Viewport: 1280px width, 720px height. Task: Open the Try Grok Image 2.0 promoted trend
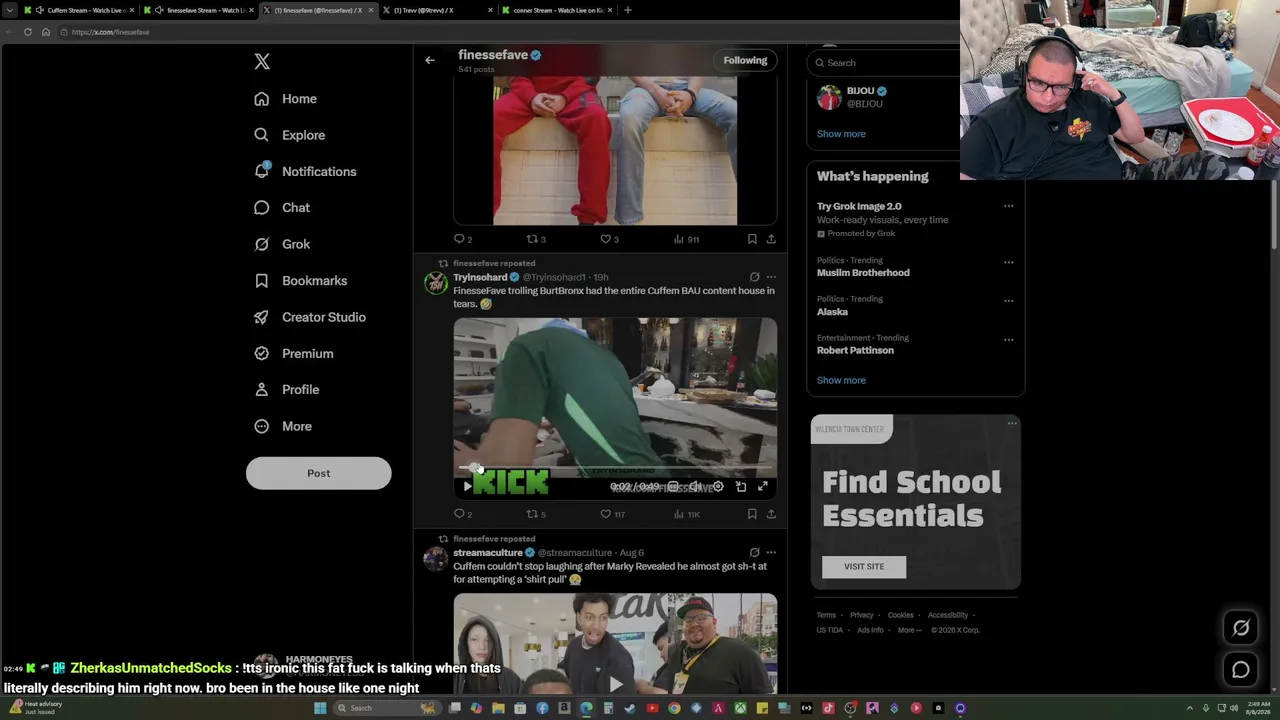859,206
